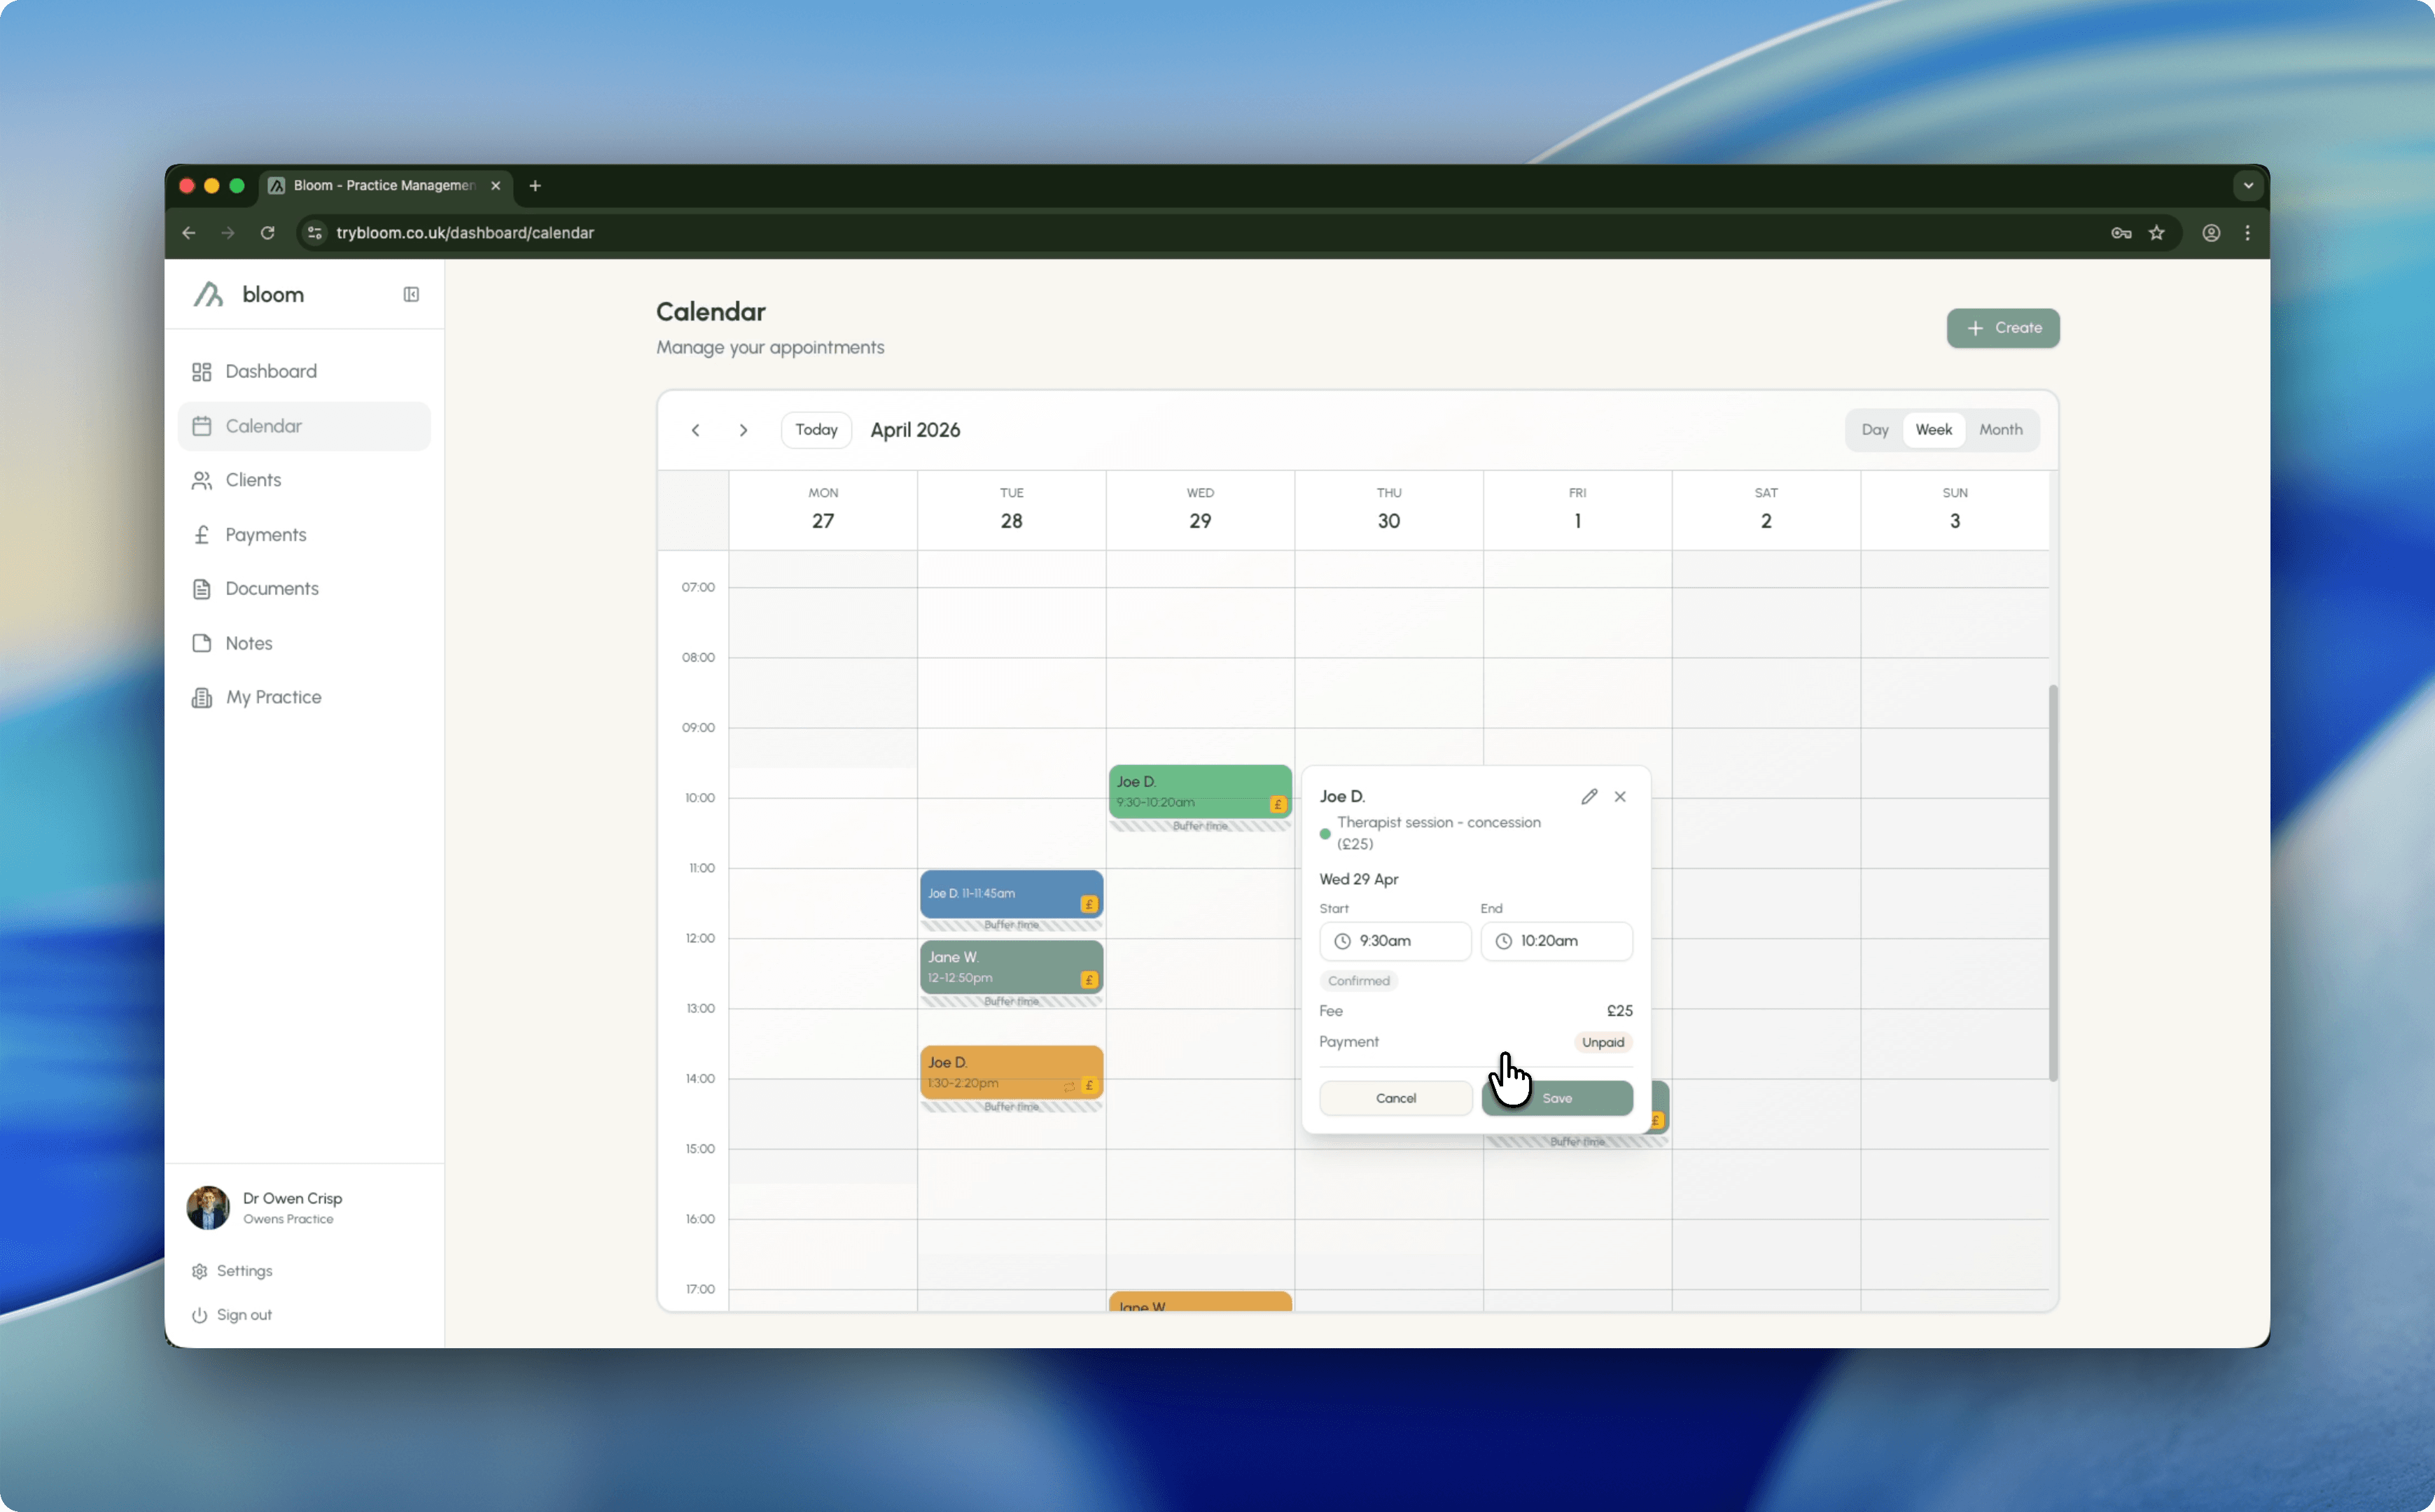Click the Today button

tap(816, 430)
